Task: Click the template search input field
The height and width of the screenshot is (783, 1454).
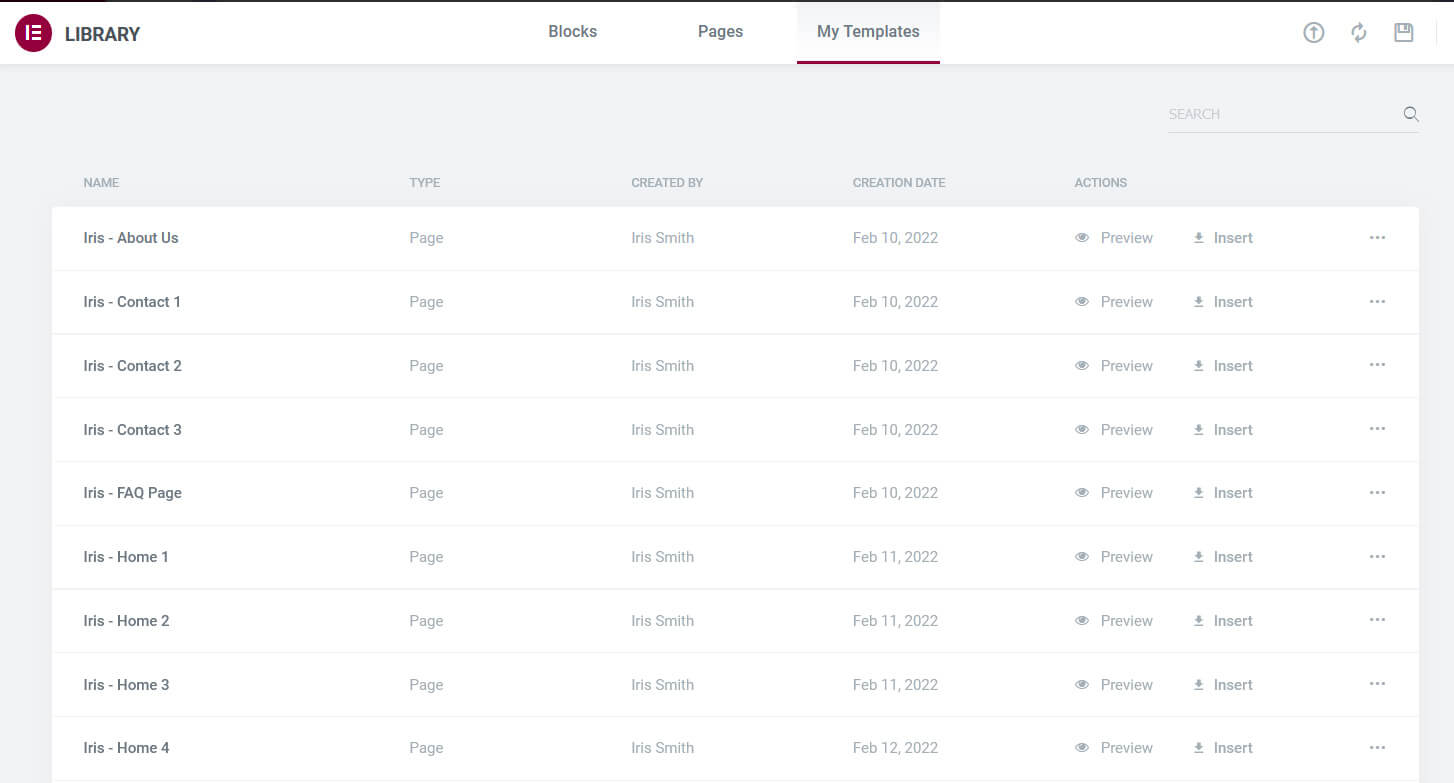Action: [1282, 114]
